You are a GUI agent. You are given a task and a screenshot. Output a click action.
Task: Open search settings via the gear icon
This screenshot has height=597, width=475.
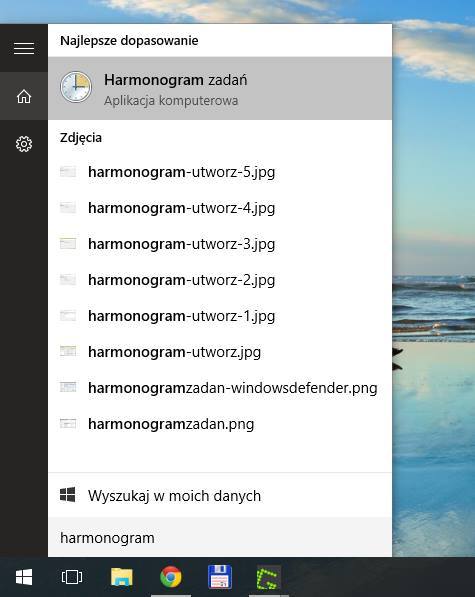click(x=24, y=144)
